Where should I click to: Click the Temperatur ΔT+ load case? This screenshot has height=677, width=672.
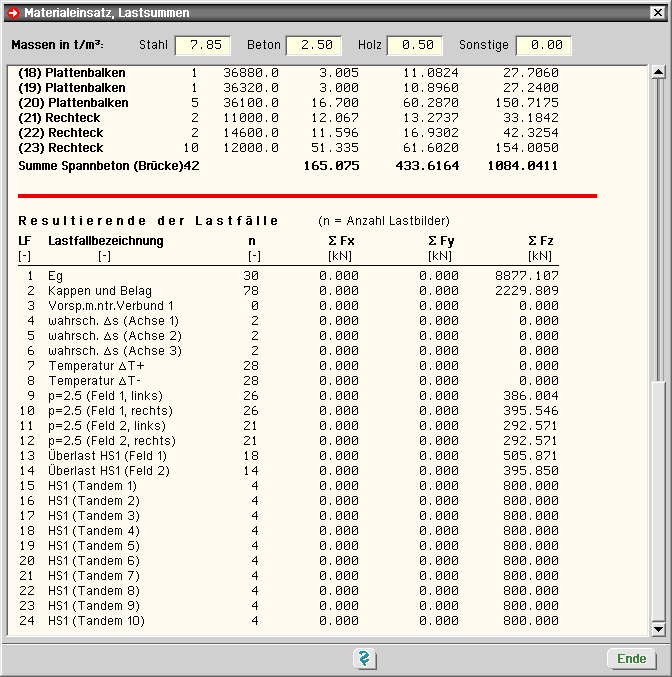(x=96, y=366)
